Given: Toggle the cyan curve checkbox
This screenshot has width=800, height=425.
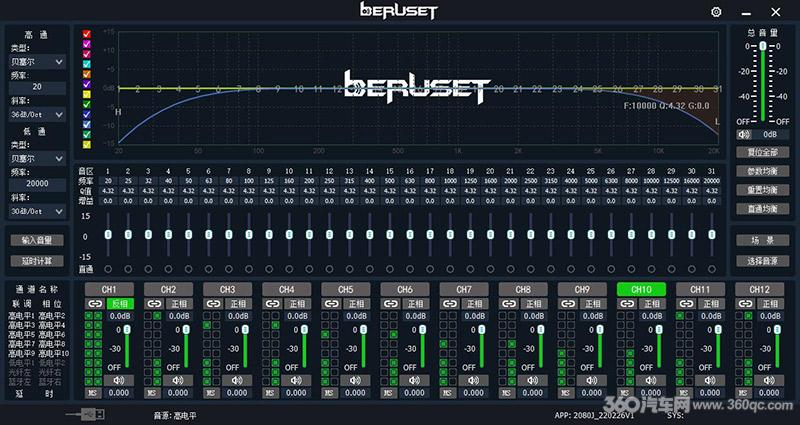Looking at the screenshot, I should (x=87, y=64).
